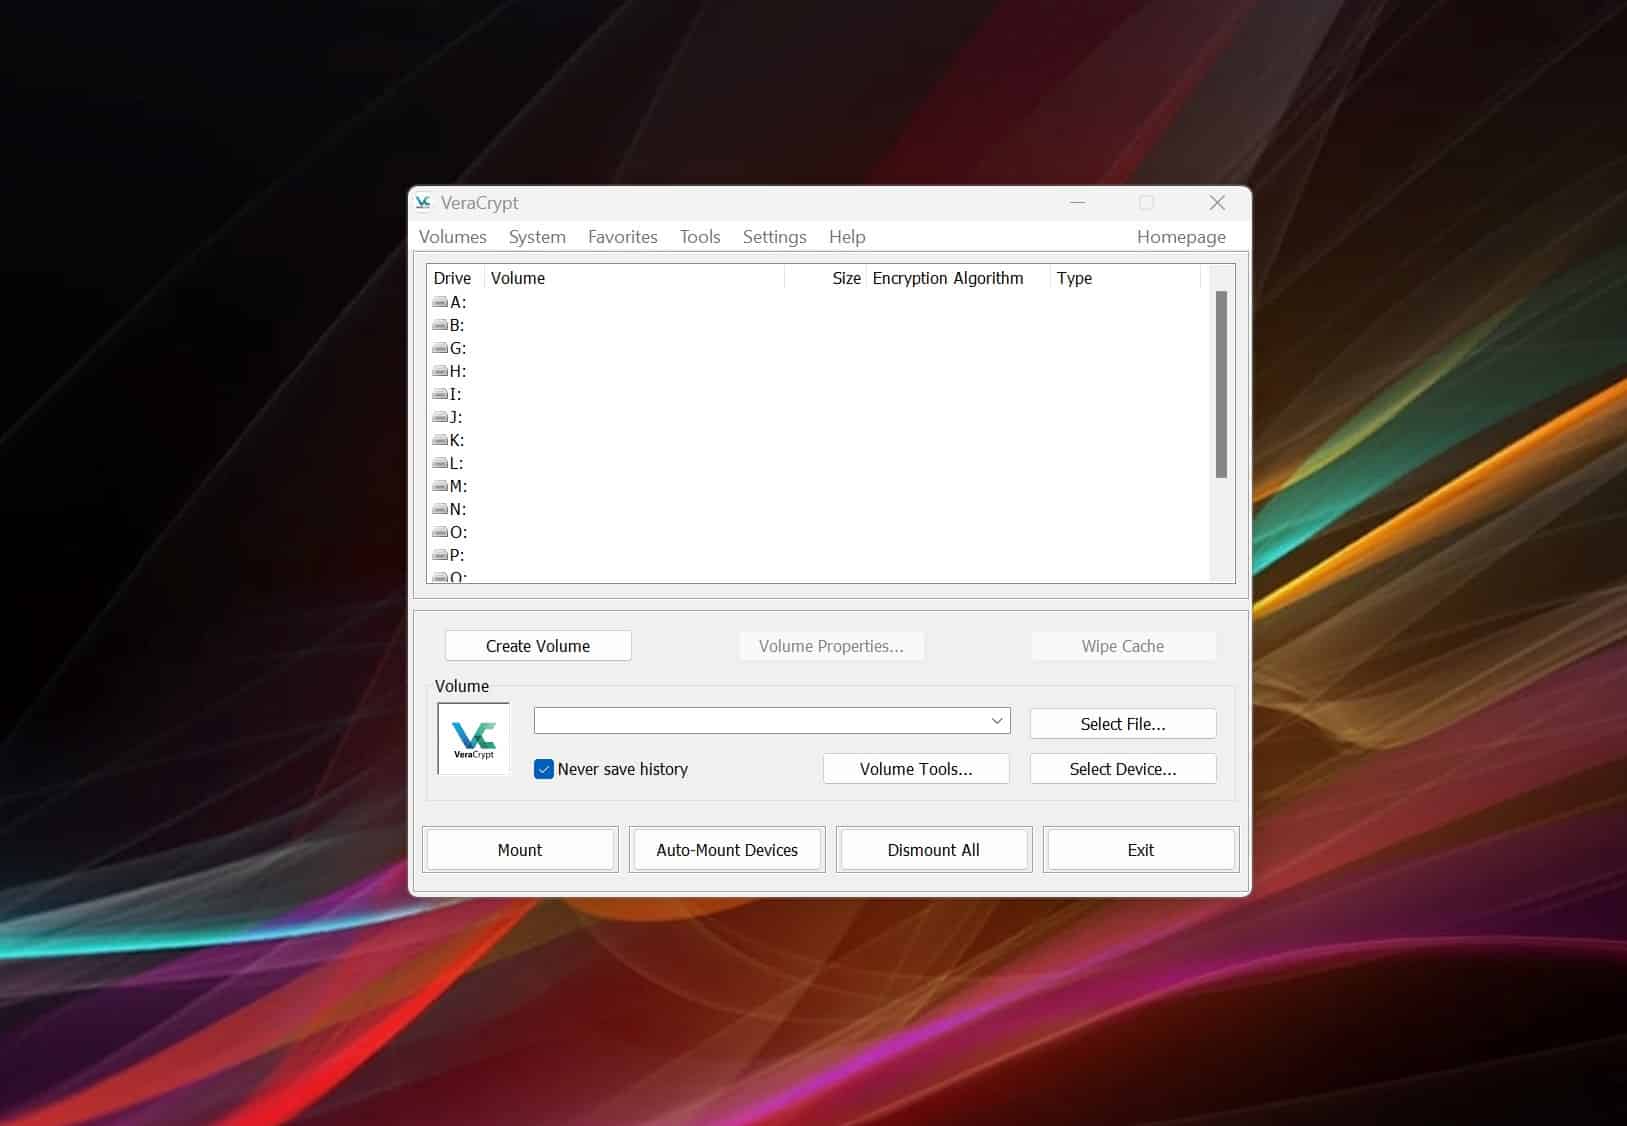
Task: Select drive P: icon in list
Action: point(440,555)
